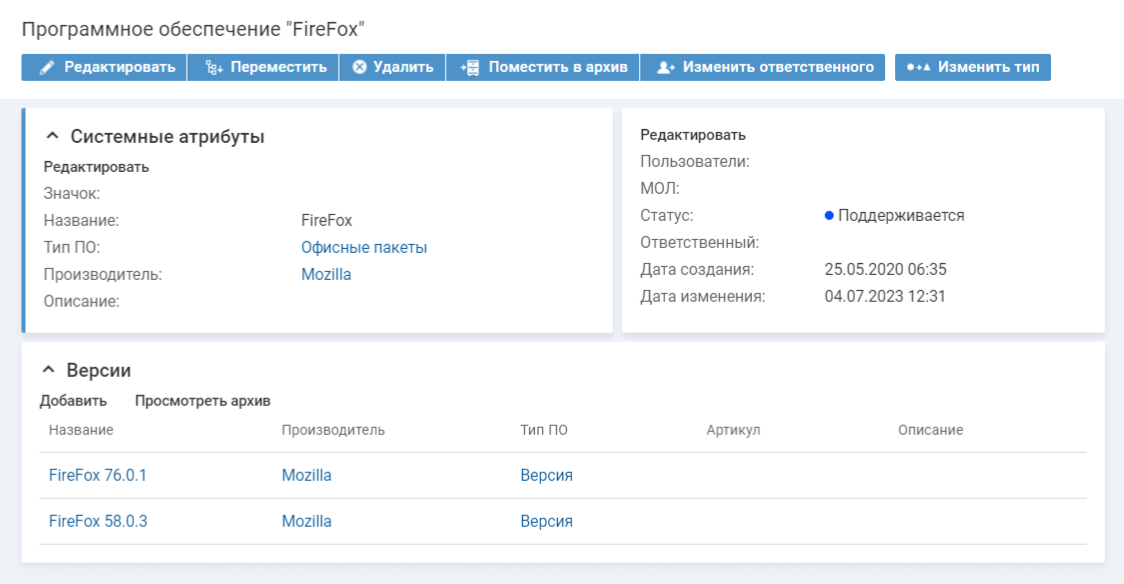Image resolution: width=1124 pixels, height=584 pixels.
Task: Click the page title Программное обеспечение "FireFox"
Action: [x=193, y=29]
